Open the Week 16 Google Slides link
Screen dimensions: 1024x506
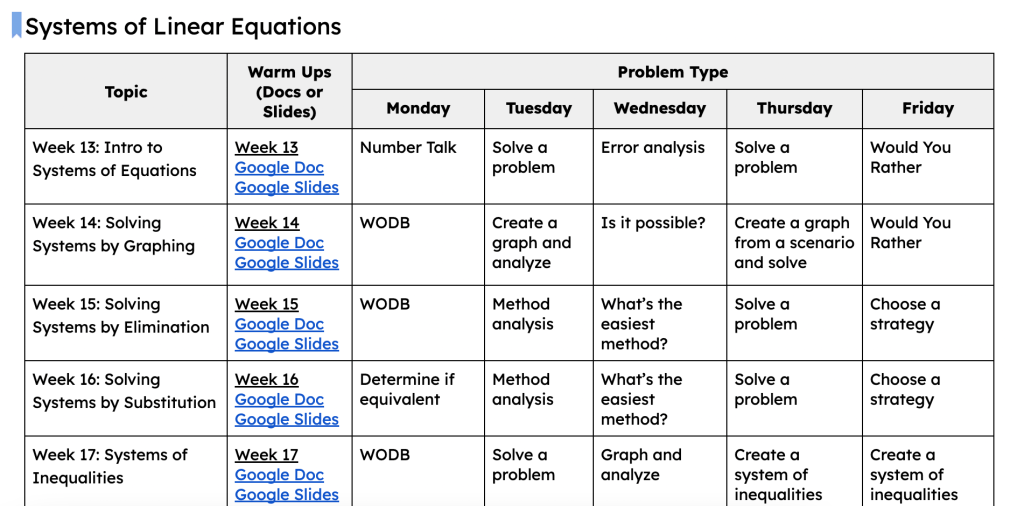click(286, 419)
